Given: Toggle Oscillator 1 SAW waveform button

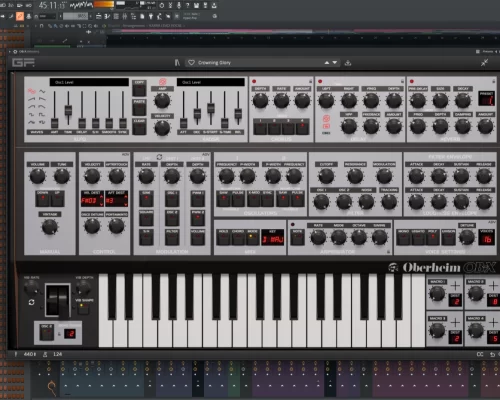Looking at the screenshot, I should 224,199.
